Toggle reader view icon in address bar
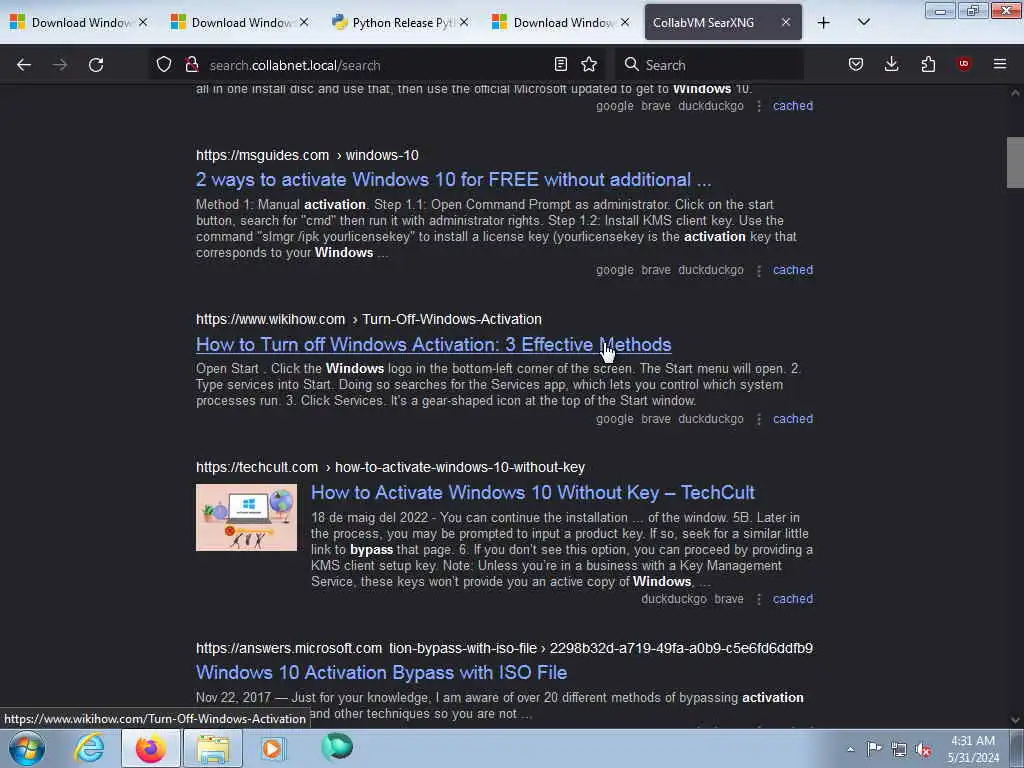This screenshot has height=768, width=1024. tap(560, 64)
